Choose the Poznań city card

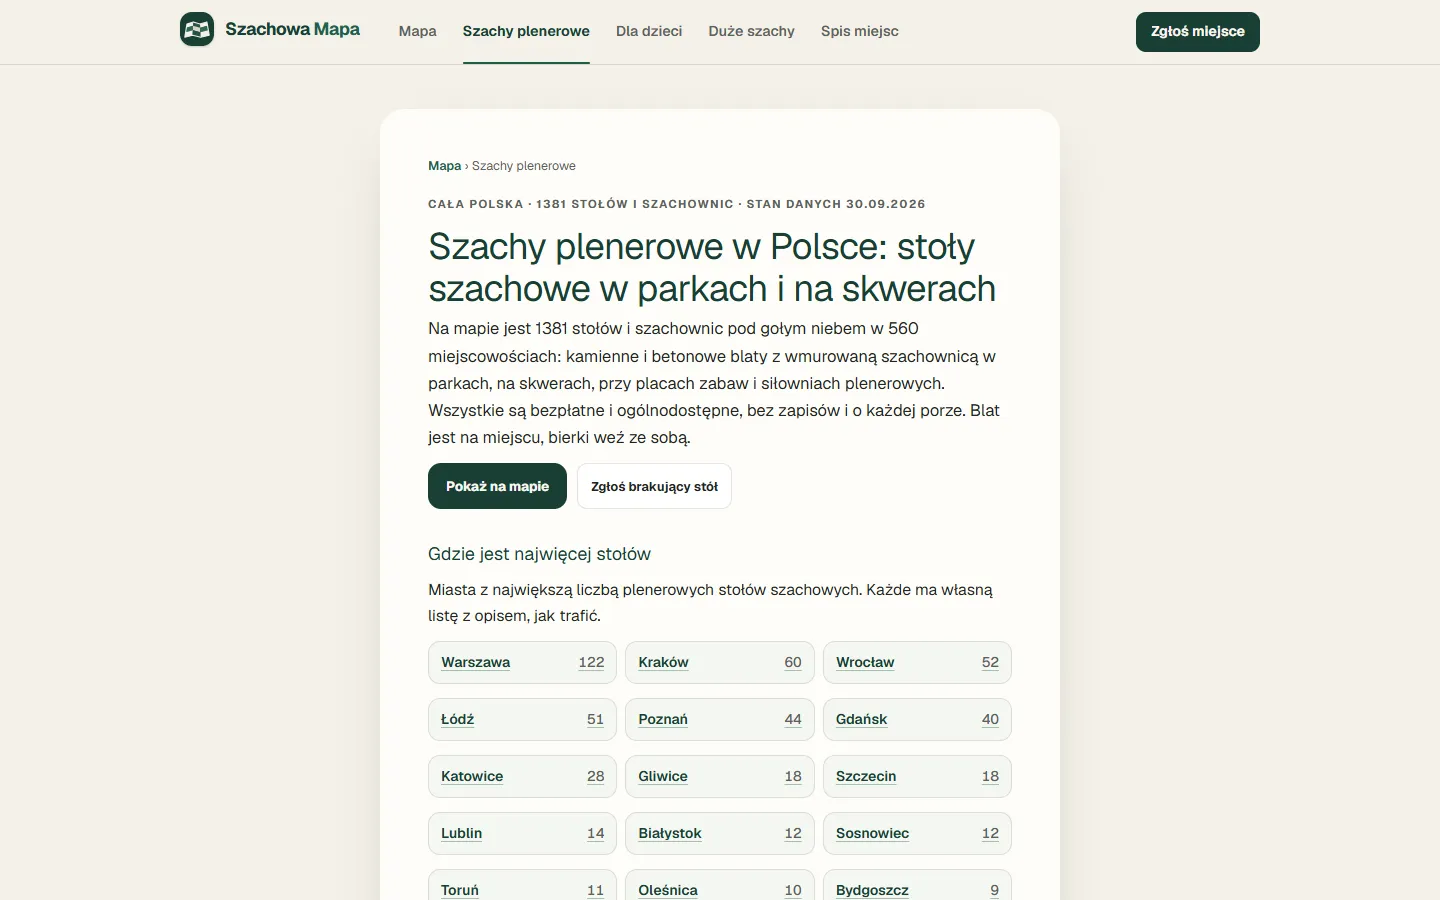tap(720, 719)
